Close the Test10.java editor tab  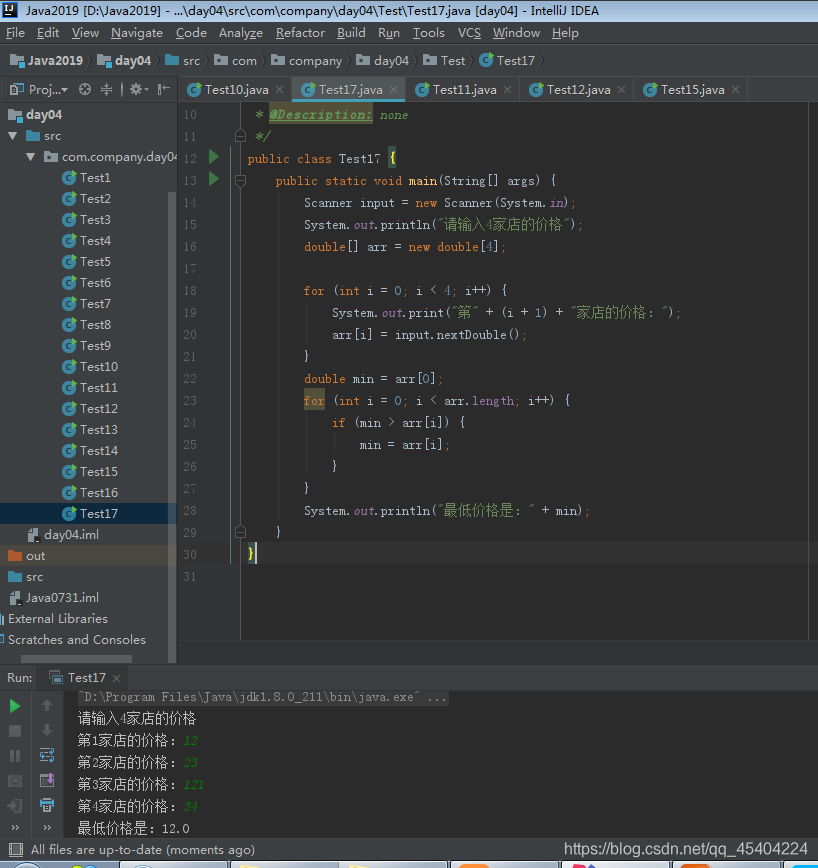[x=279, y=90]
